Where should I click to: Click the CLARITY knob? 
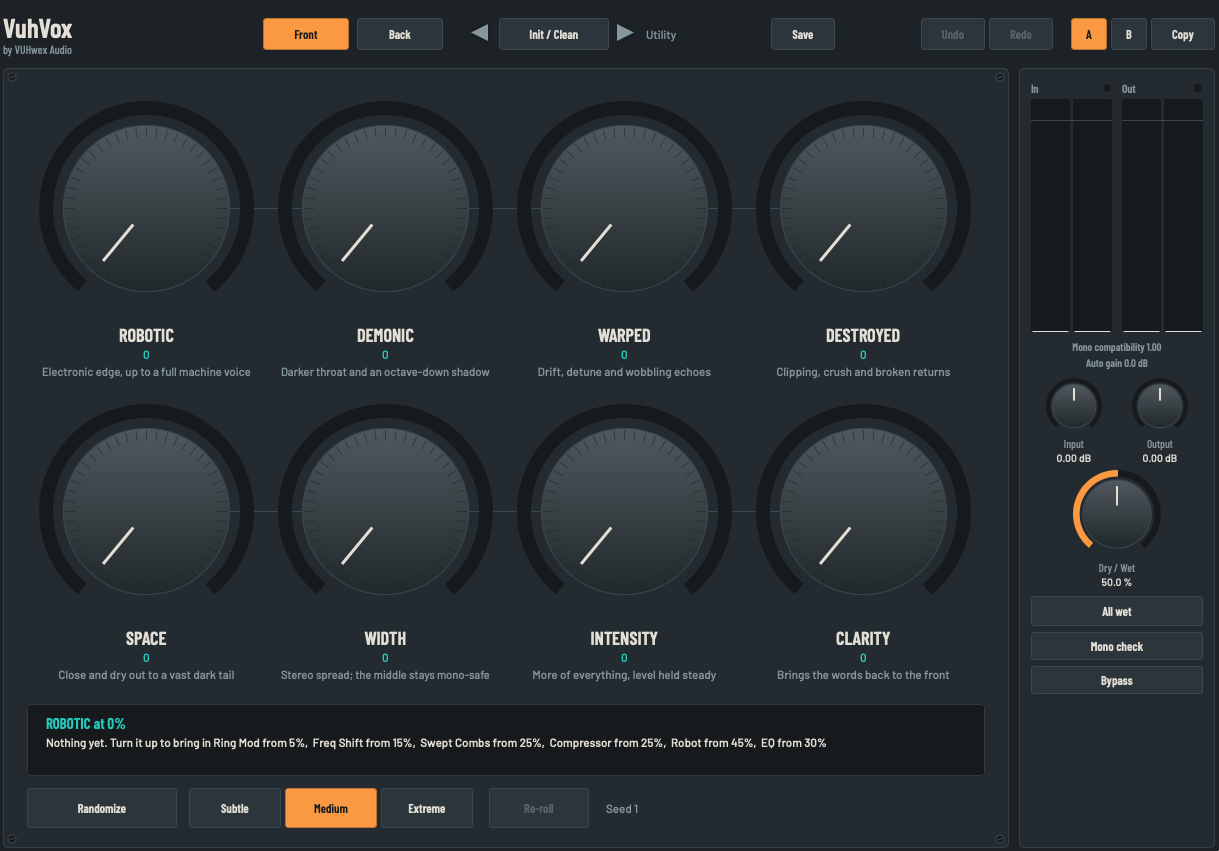click(x=863, y=510)
